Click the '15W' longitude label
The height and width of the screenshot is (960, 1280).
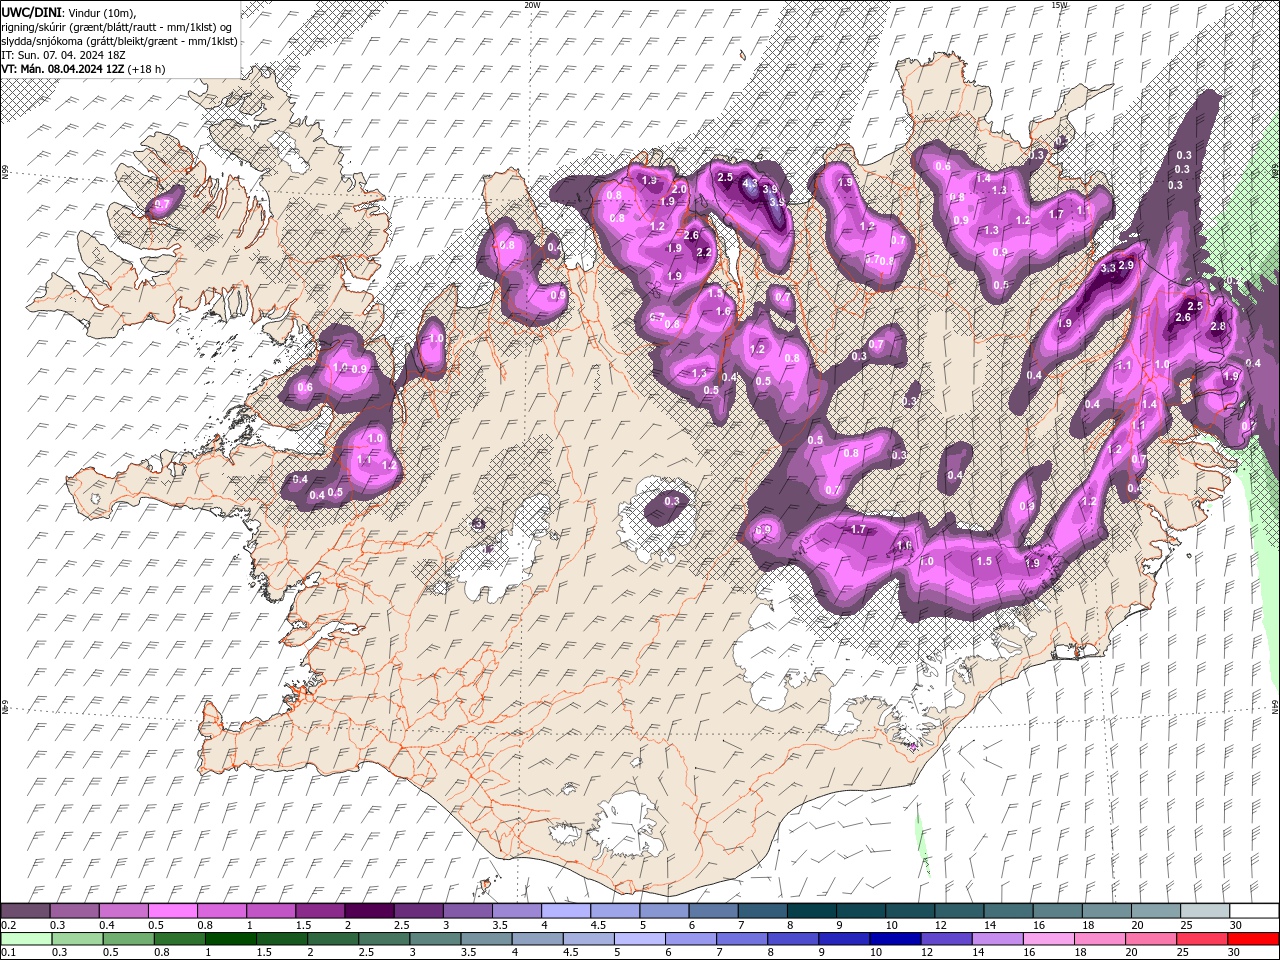coord(1059,5)
